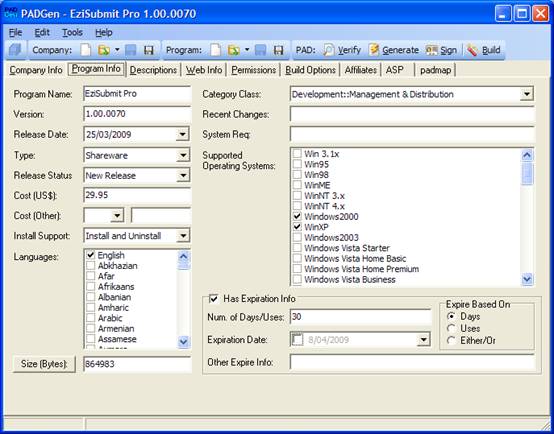Open the Category Class dropdown
The image size is (554, 434).
coord(526,94)
